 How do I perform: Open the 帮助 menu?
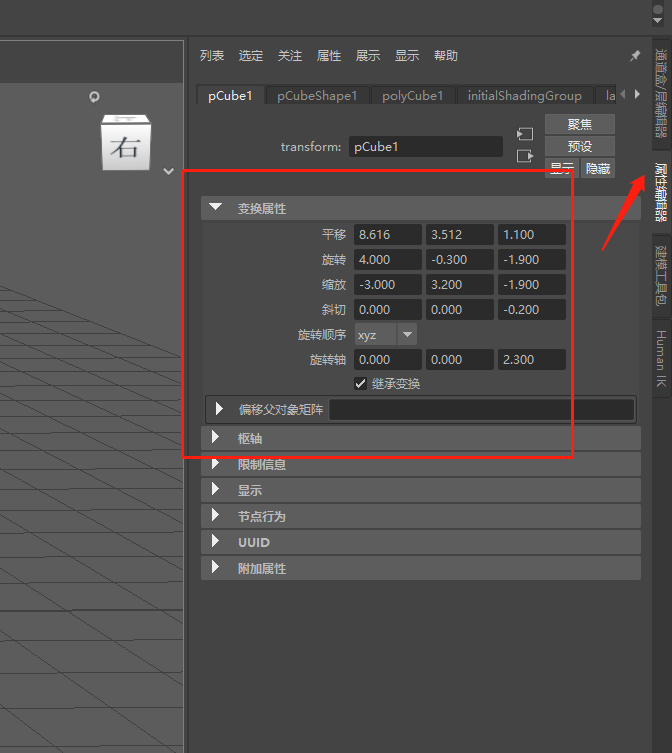coord(446,56)
